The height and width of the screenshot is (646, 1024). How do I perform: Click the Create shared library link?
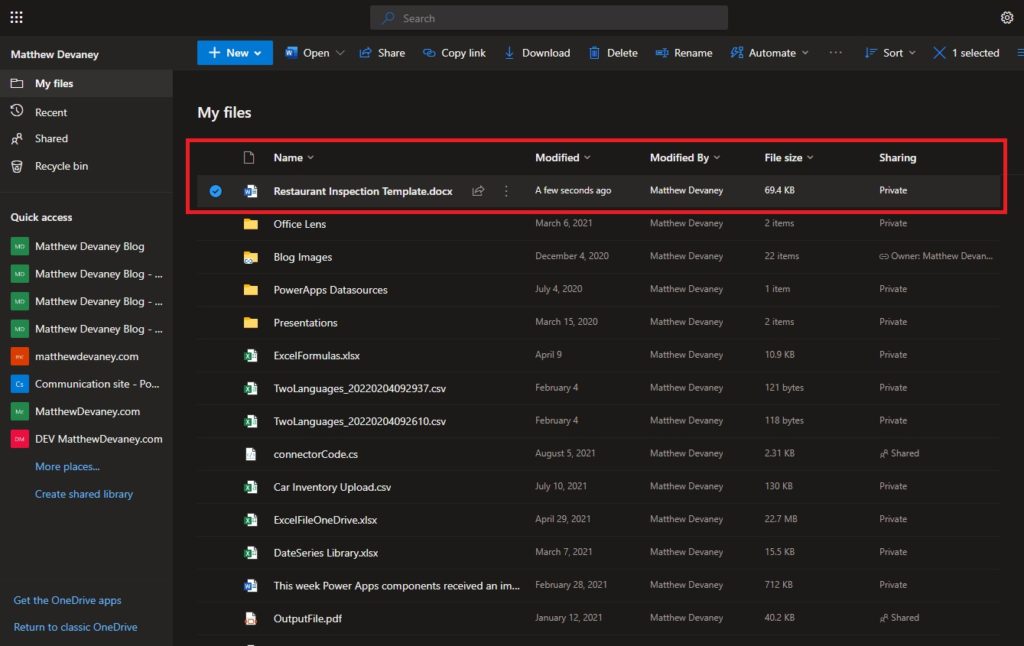tap(84, 494)
